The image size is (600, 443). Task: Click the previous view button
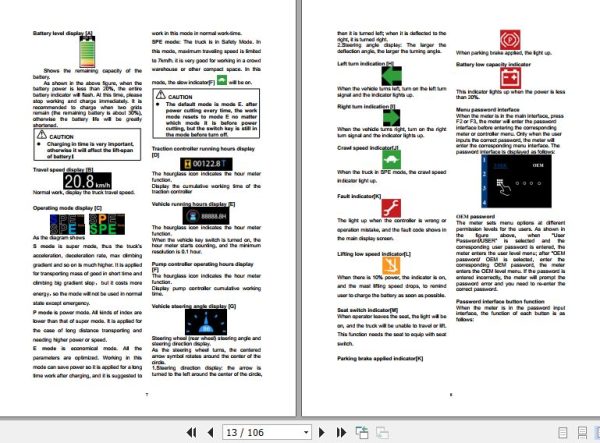pos(362,433)
